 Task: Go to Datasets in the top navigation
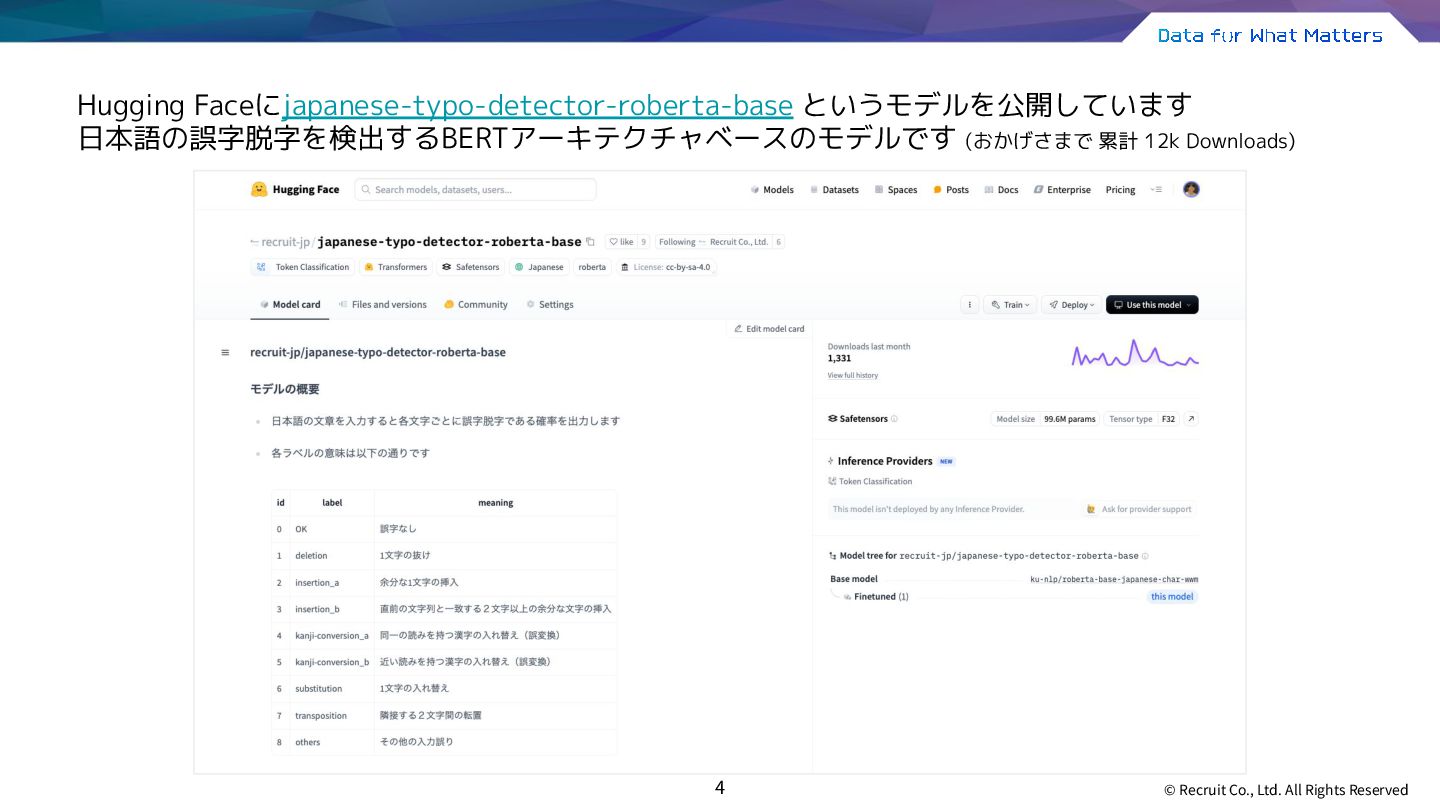tap(834, 190)
